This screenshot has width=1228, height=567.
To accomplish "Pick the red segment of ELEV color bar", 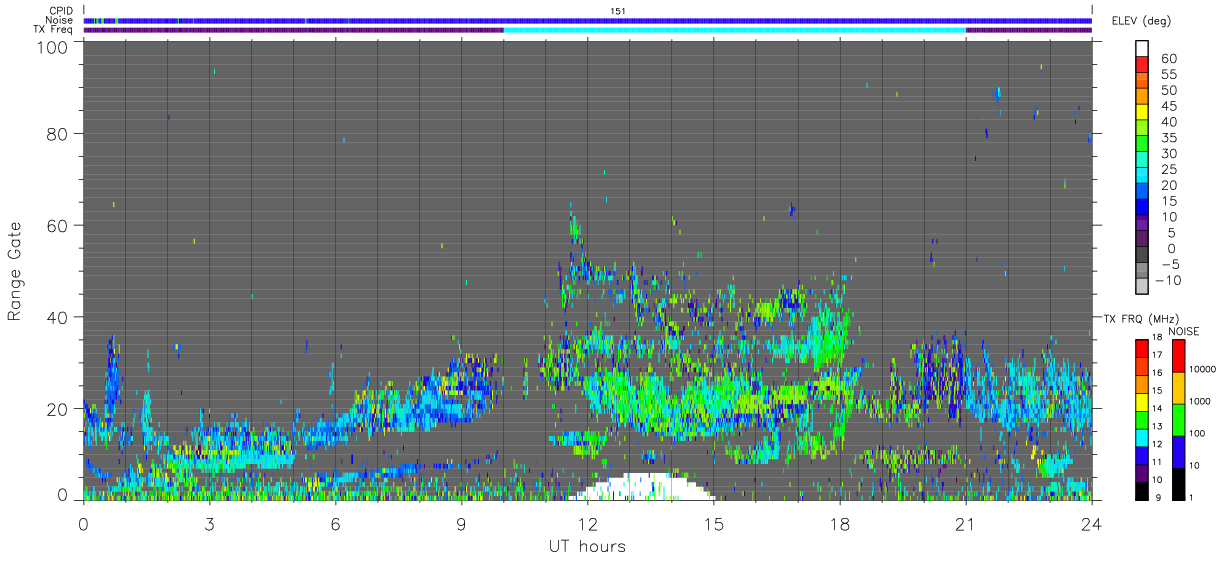I will click(x=1142, y=62).
